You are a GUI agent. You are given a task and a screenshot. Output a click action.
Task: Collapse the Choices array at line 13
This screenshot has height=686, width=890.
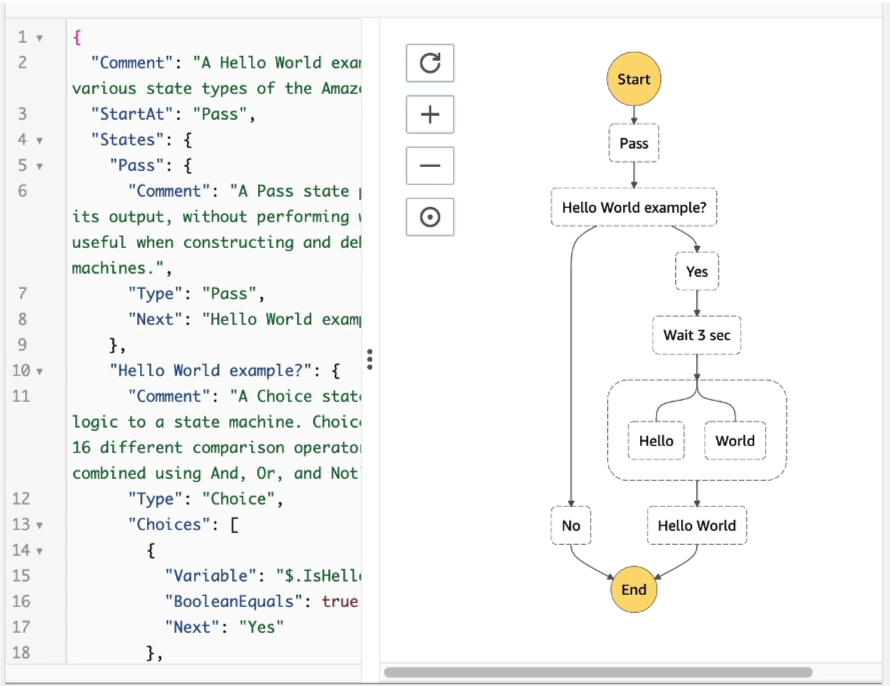point(40,525)
